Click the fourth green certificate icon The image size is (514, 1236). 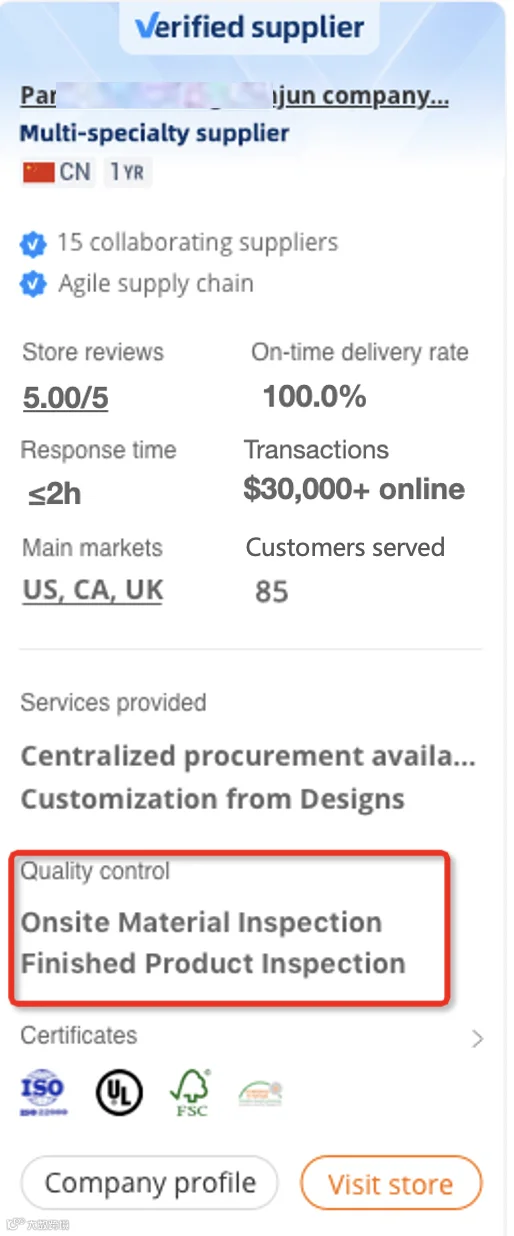tap(260, 1094)
